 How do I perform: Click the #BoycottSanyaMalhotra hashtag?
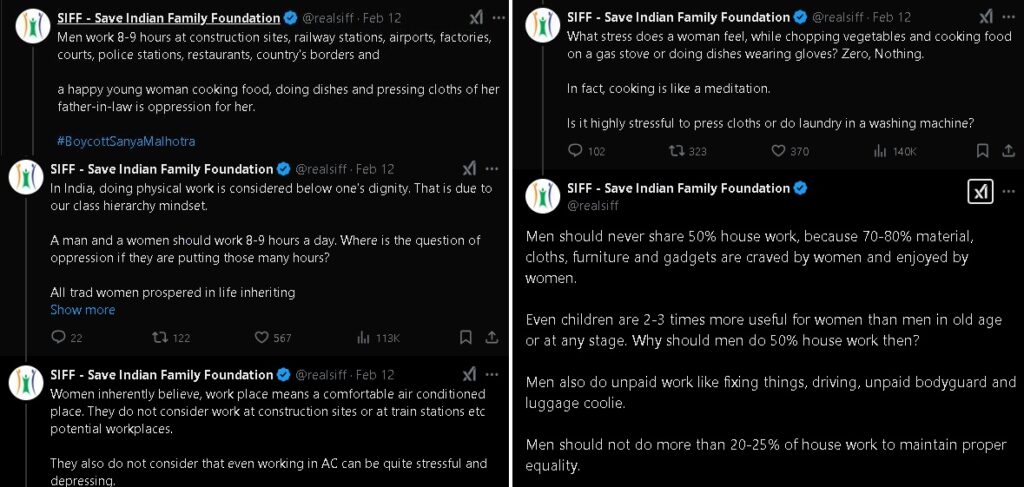coord(126,141)
